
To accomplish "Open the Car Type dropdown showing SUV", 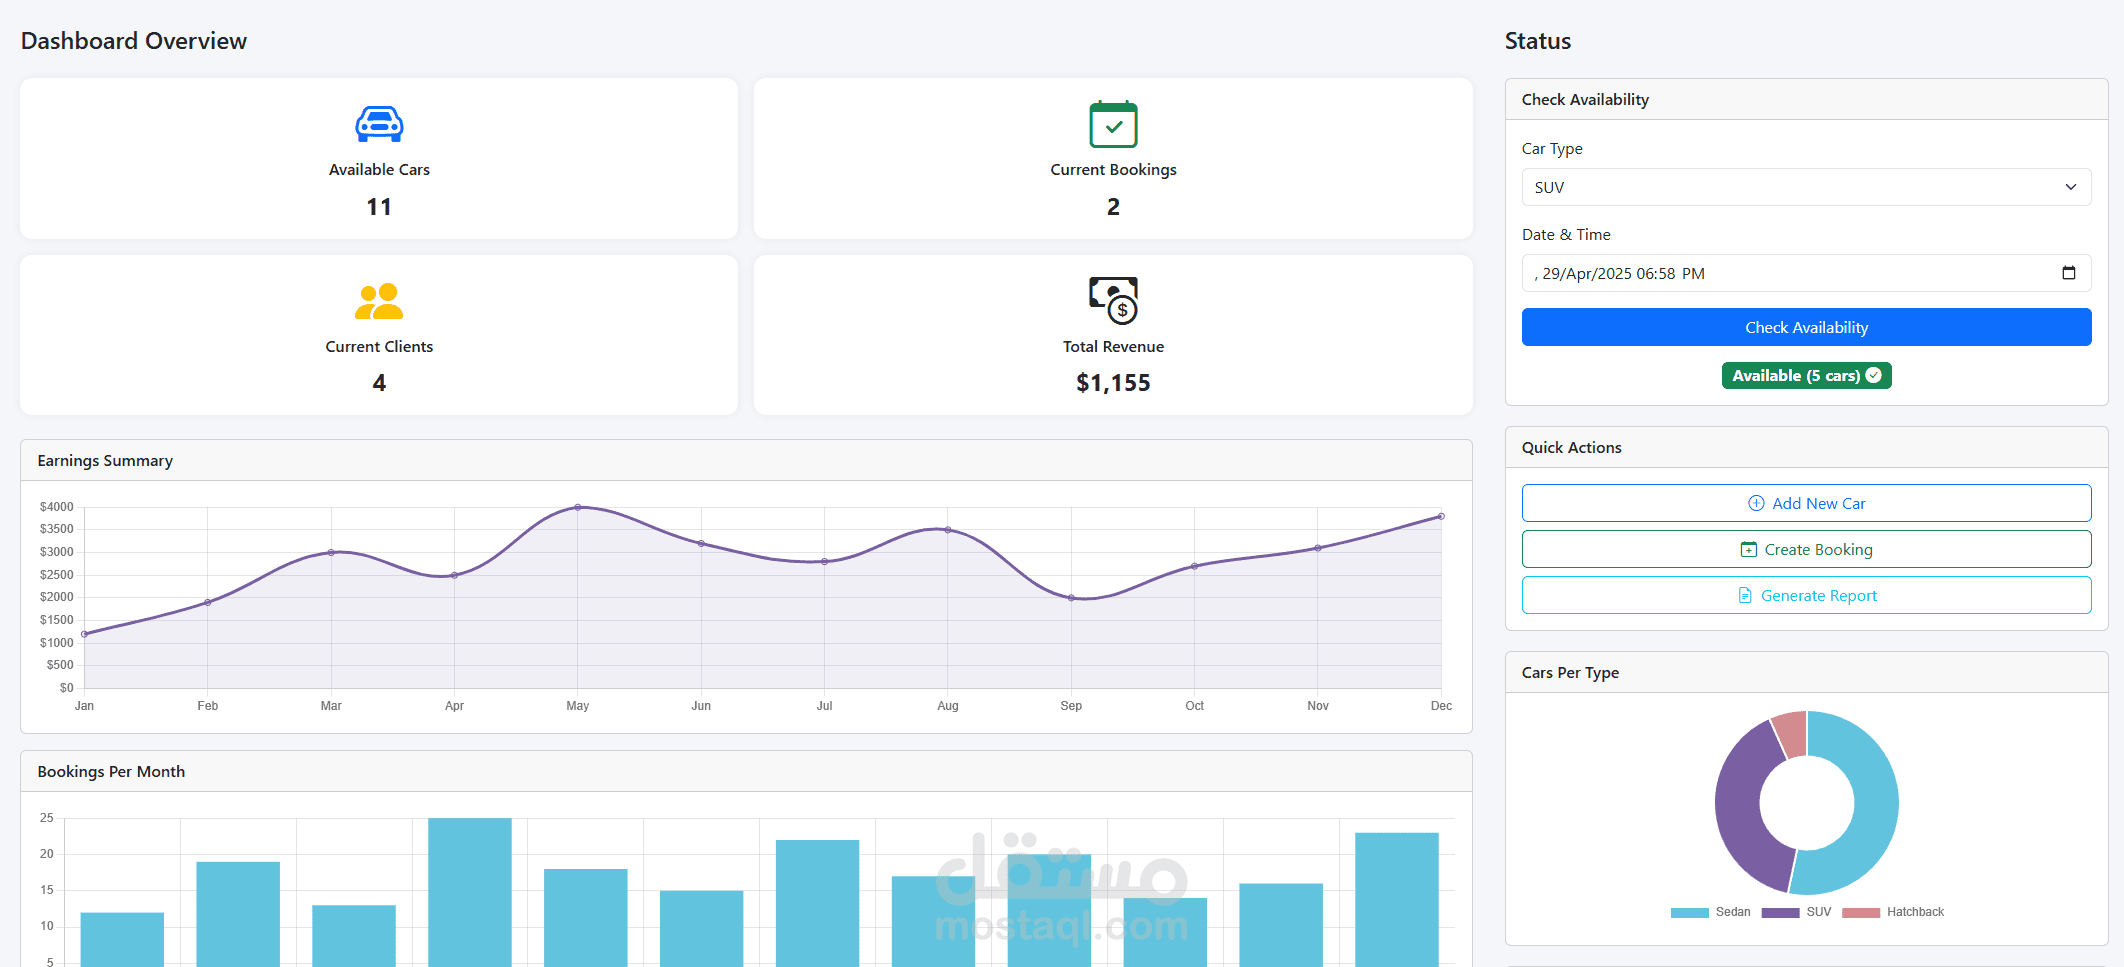I will coord(1806,187).
